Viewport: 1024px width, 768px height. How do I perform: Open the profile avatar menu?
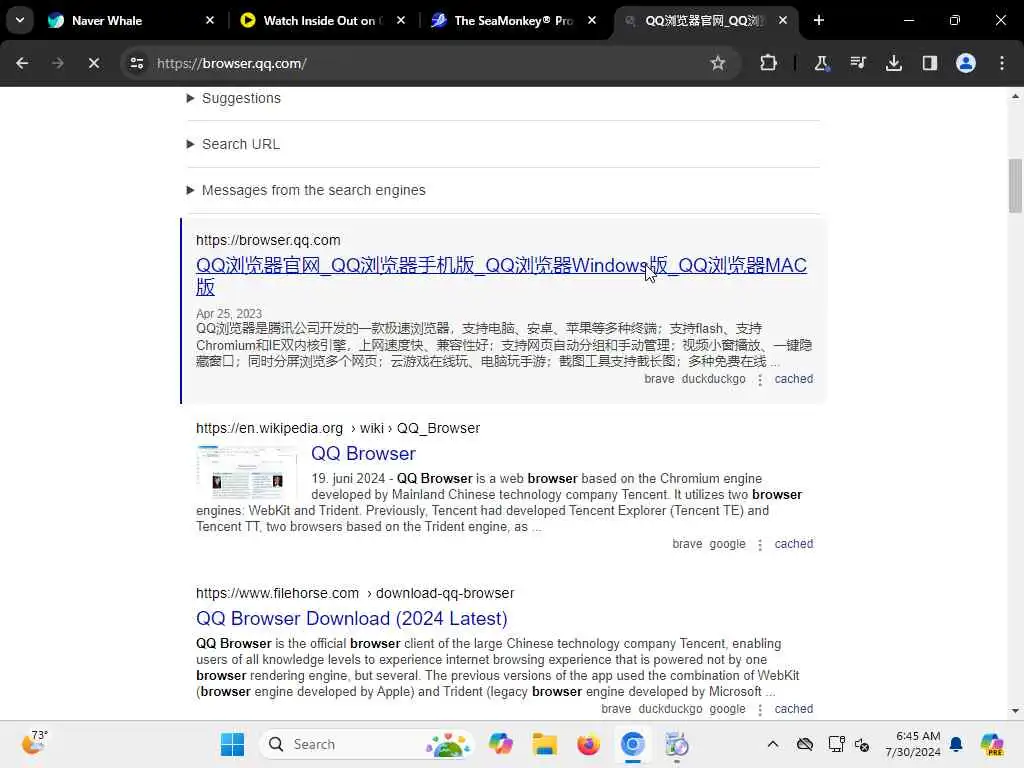tap(966, 63)
